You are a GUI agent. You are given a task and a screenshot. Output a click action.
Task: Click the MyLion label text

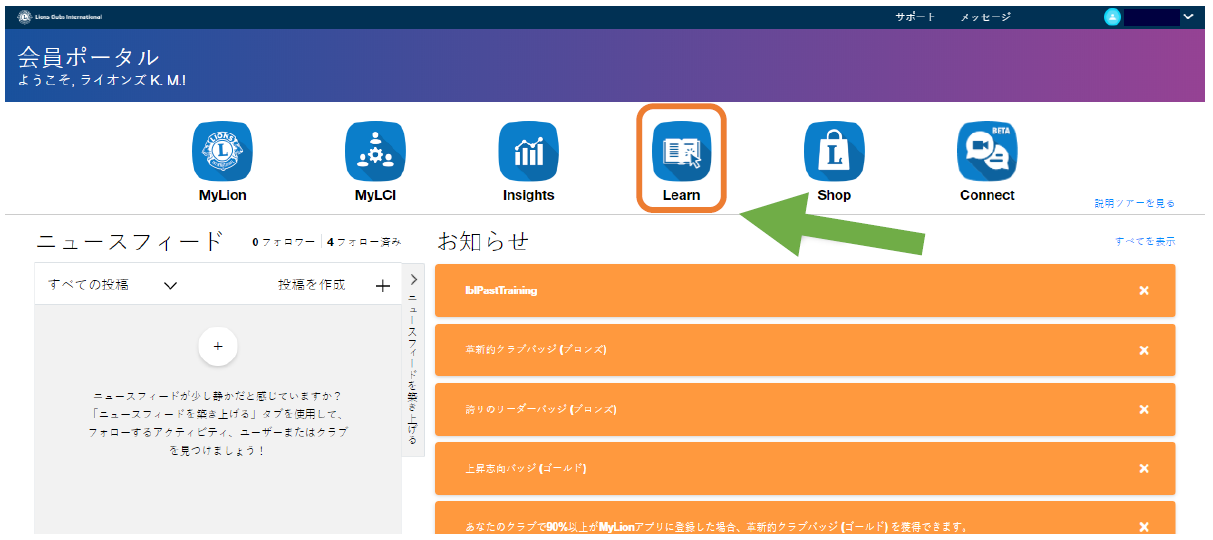pos(223,196)
